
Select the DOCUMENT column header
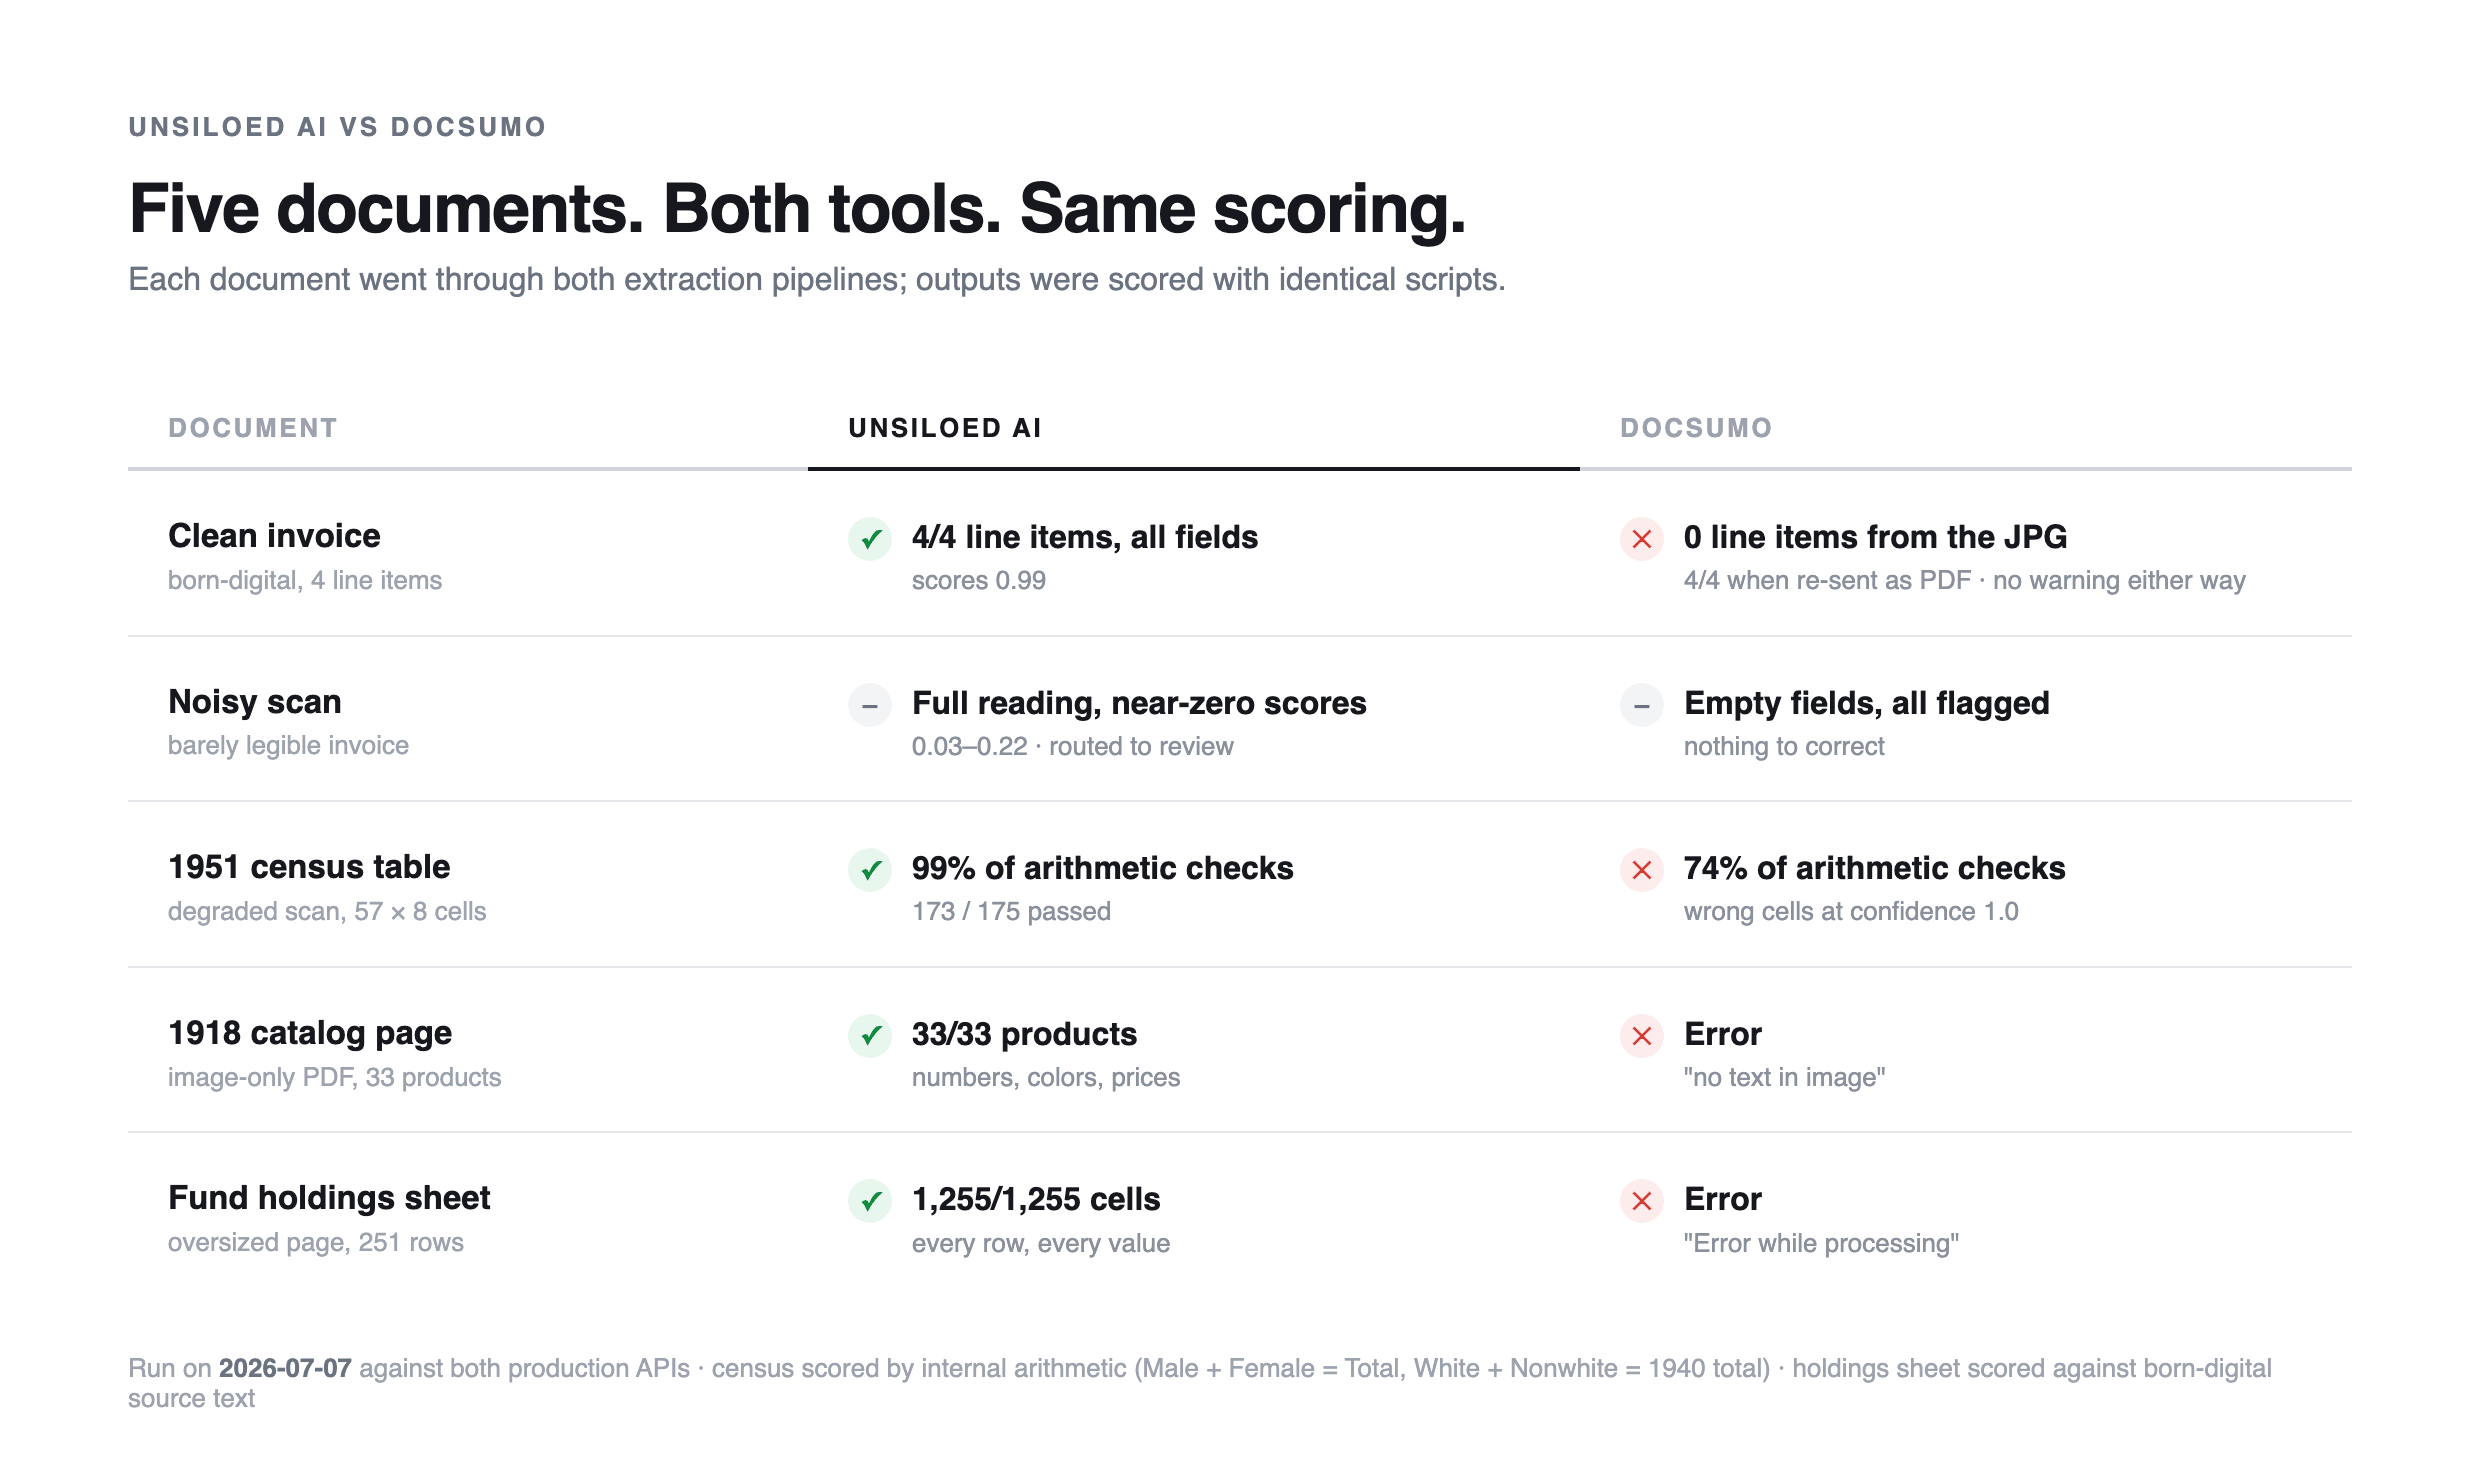tap(253, 428)
